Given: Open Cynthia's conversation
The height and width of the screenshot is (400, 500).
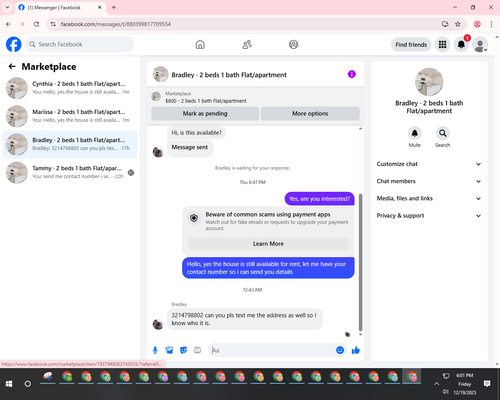Looking at the screenshot, I should [x=70, y=88].
